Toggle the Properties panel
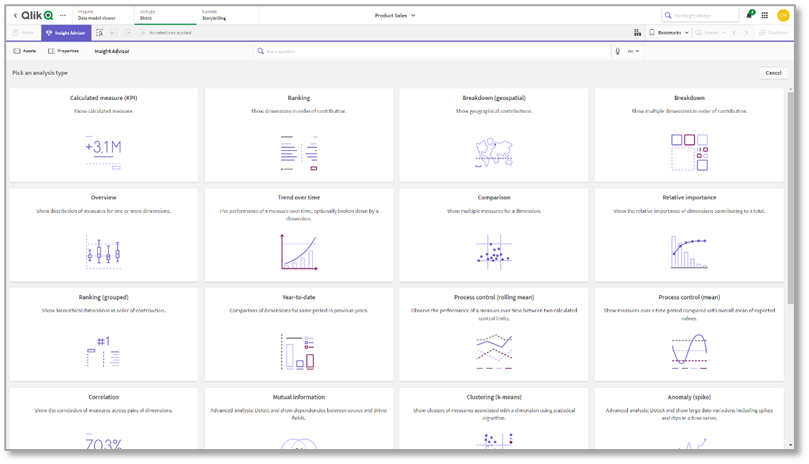The image size is (809, 464). pyautogui.click(x=63, y=51)
